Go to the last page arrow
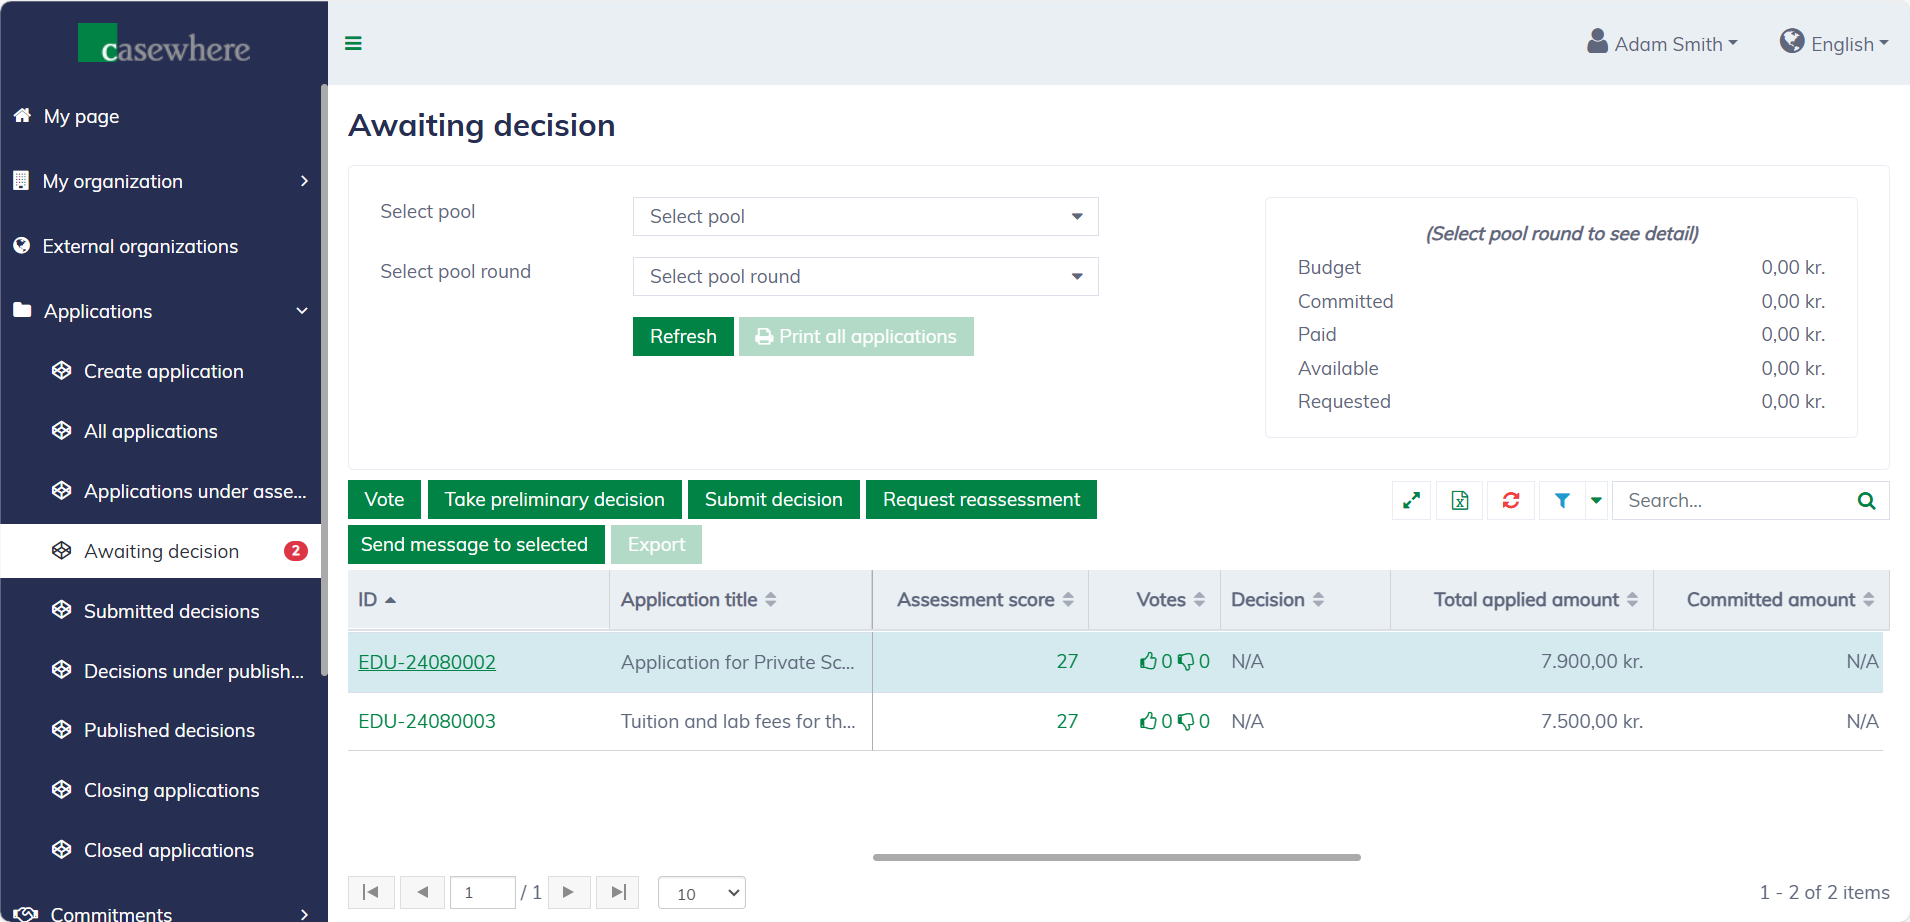The width and height of the screenshot is (1910, 922). coord(617,892)
